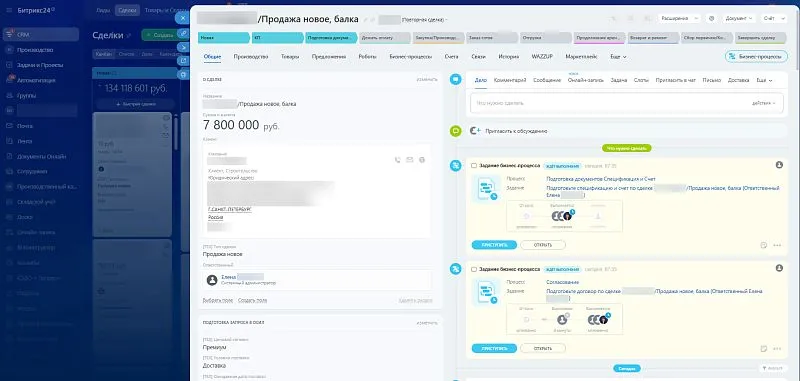This screenshot has width=800, height=381.
Task: Click the avatar of responsible Елена
Action: coord(212,280)
